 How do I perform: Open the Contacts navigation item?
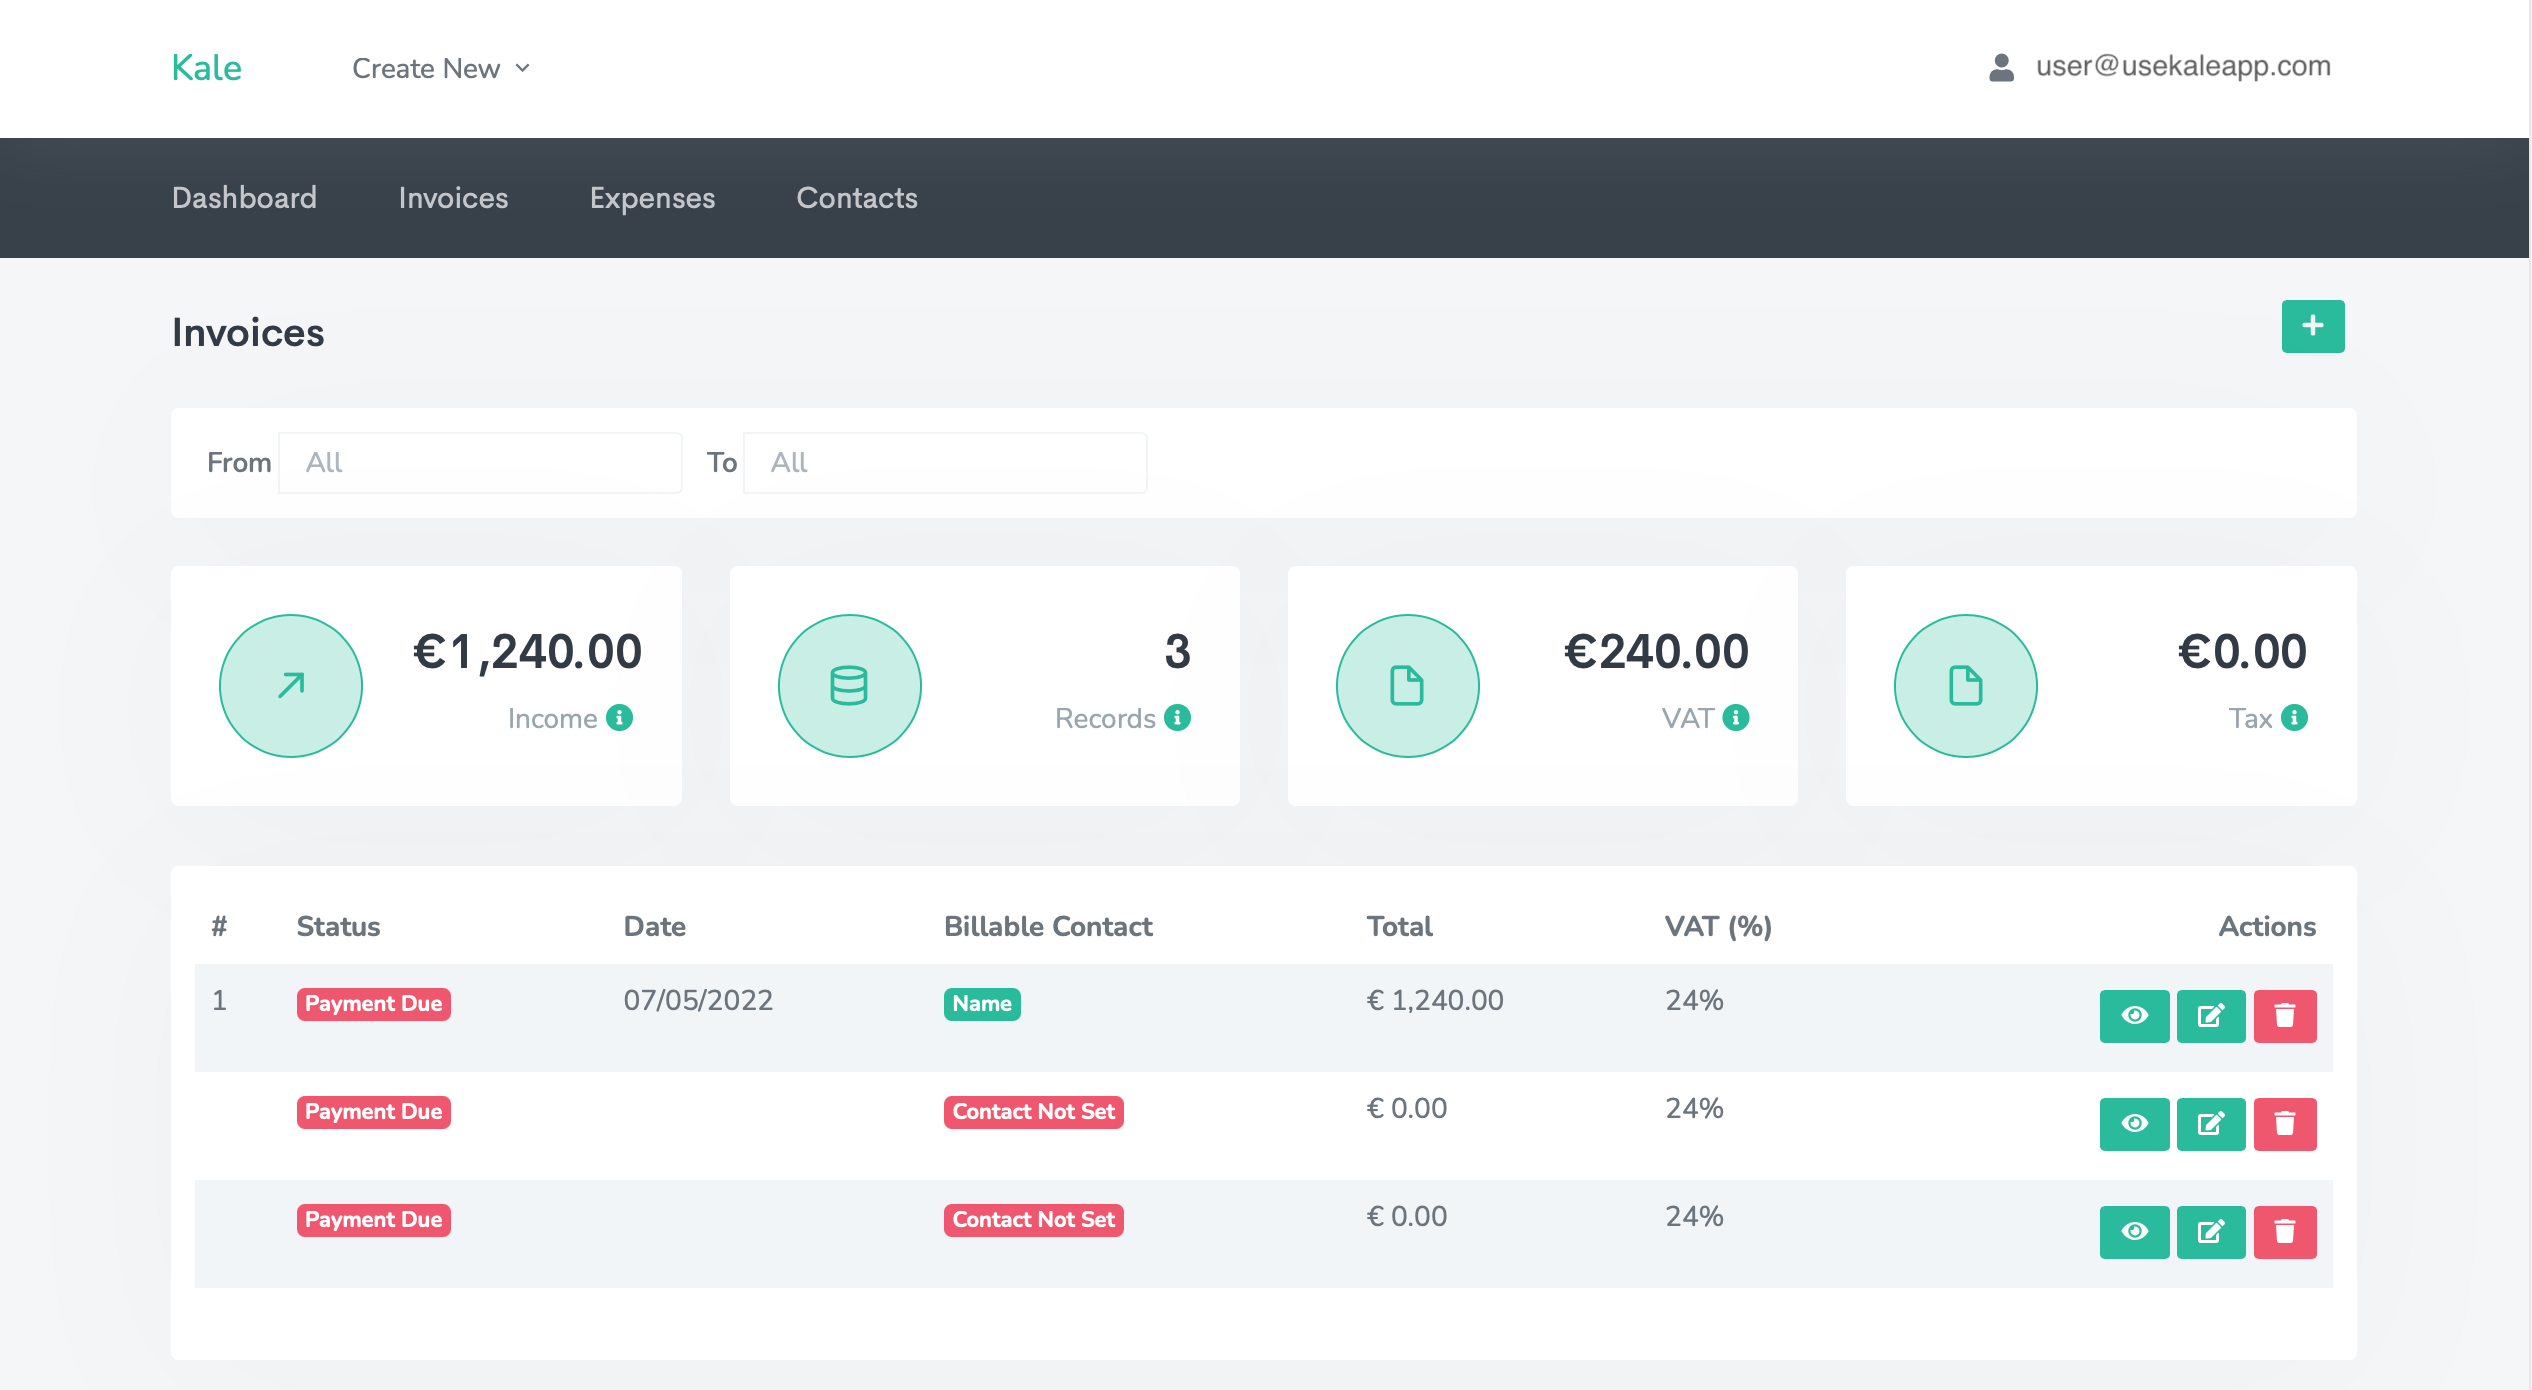point(856,198)
